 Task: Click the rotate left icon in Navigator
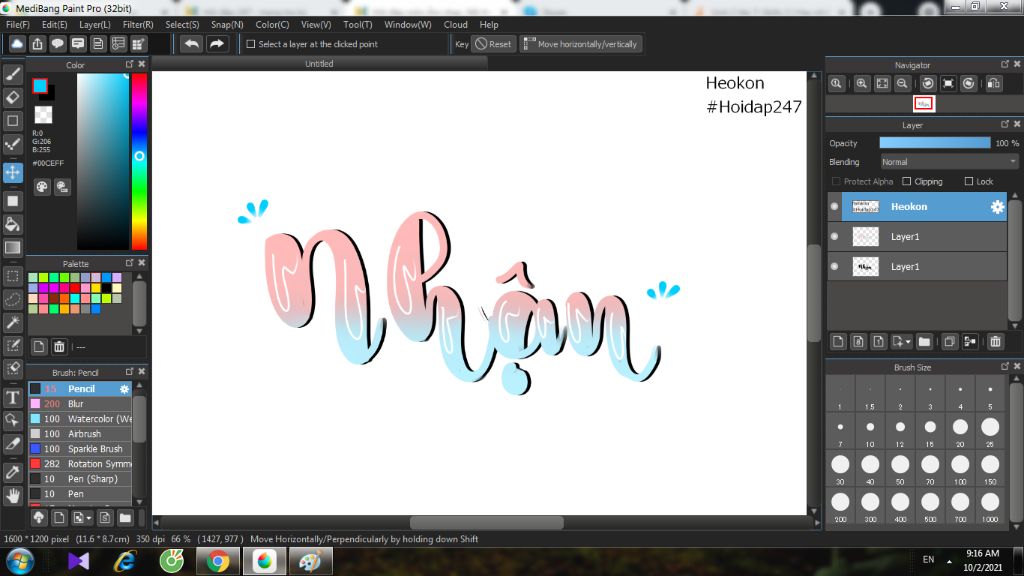[x=928, y=84]
